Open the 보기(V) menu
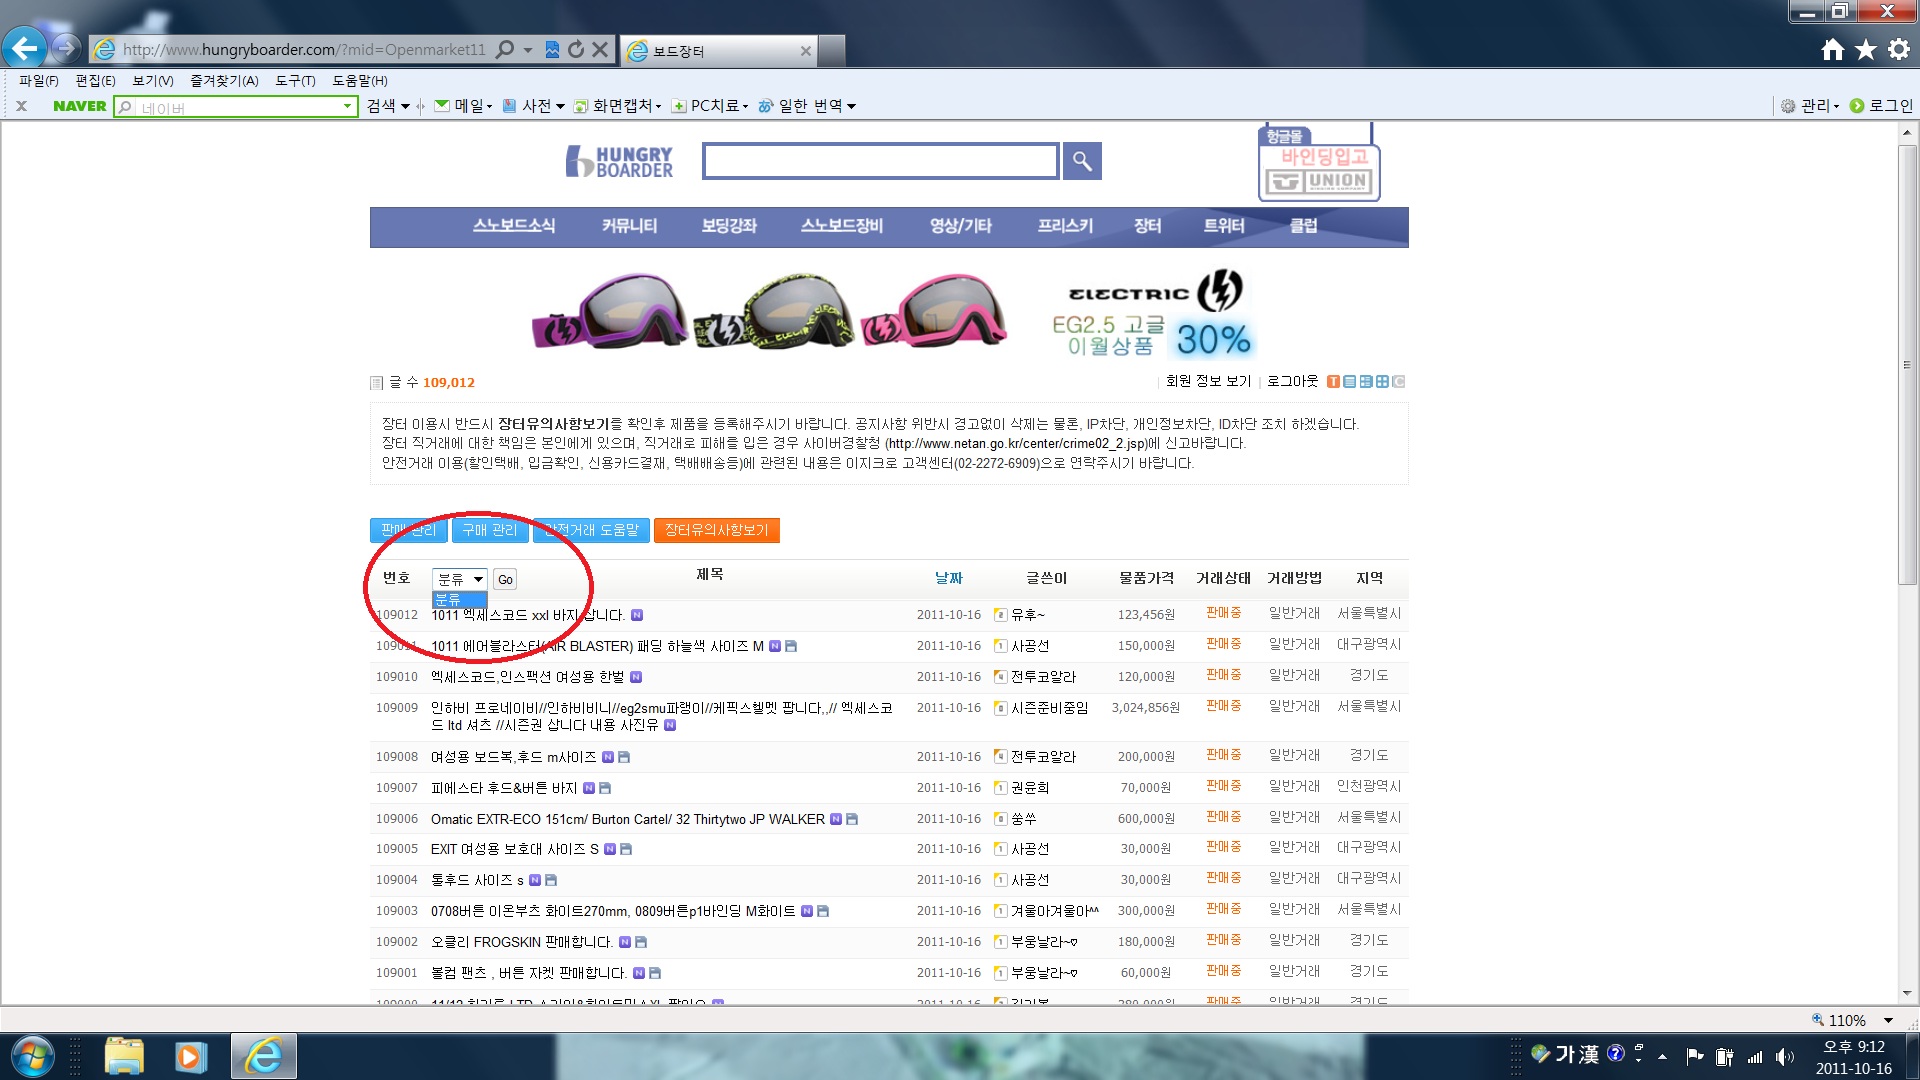1920x1080 pixels. coord(153,81)
